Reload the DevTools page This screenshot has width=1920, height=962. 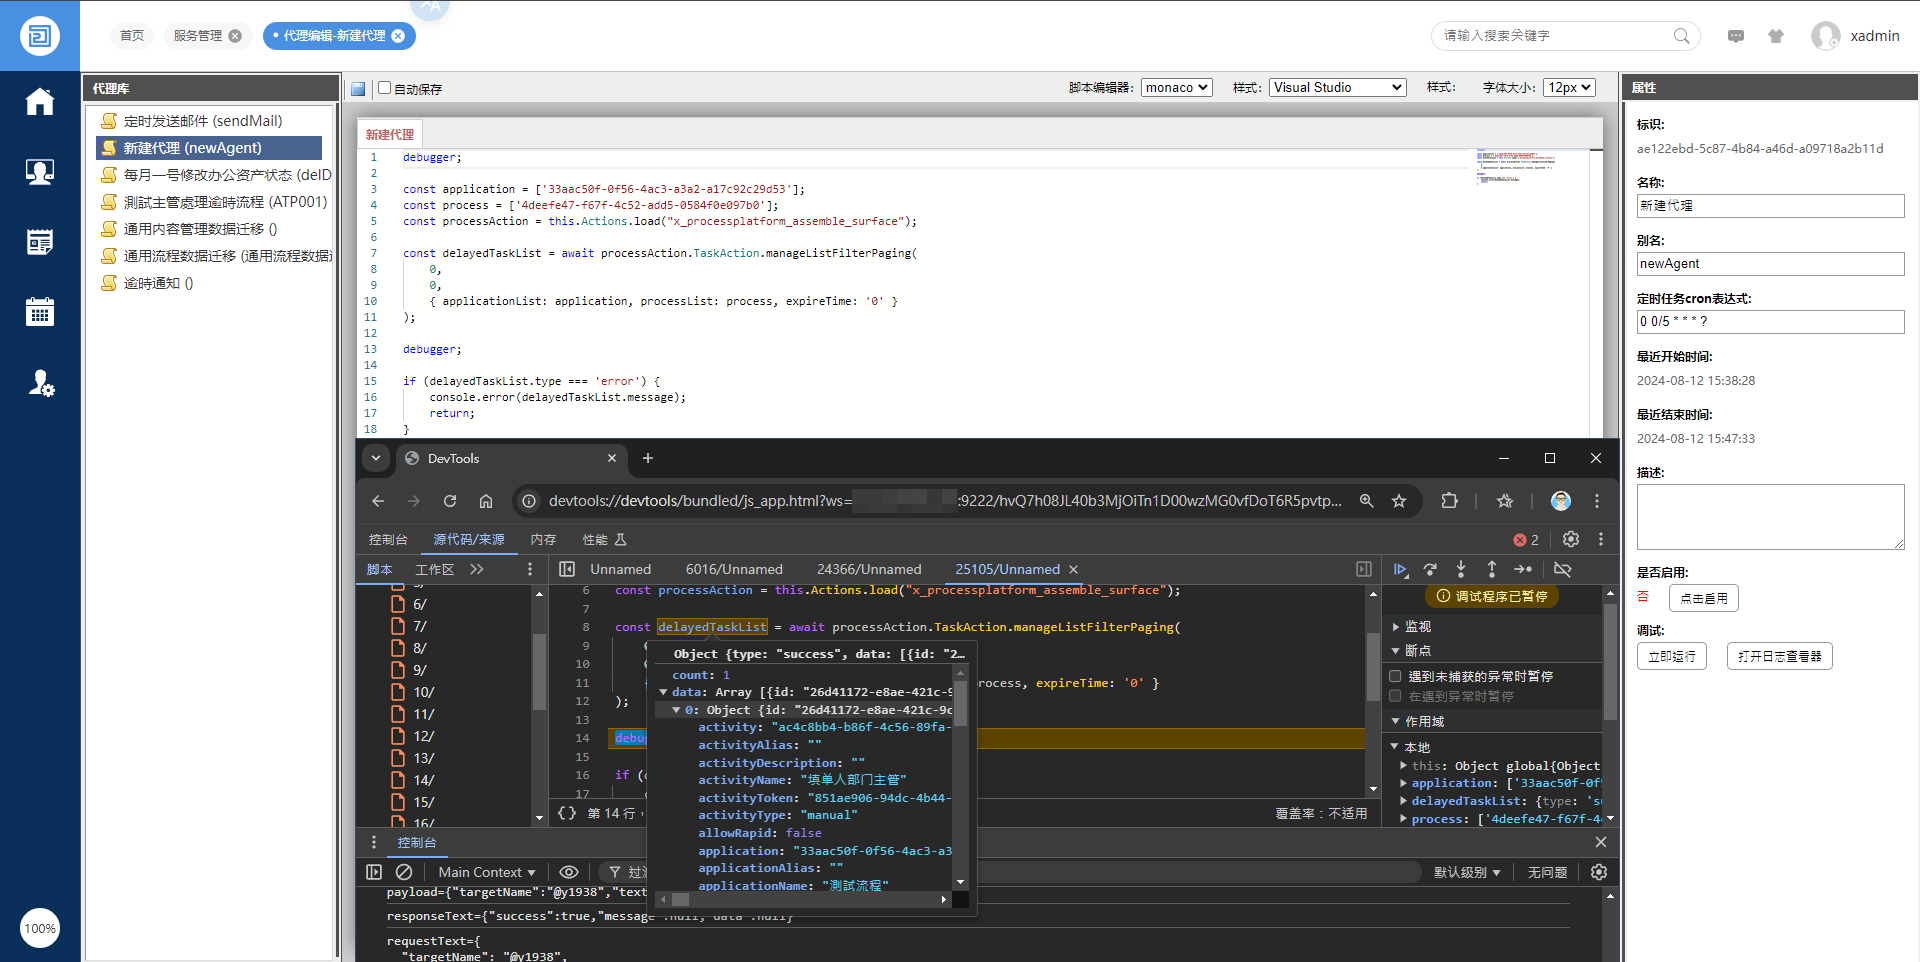[450, 501]
